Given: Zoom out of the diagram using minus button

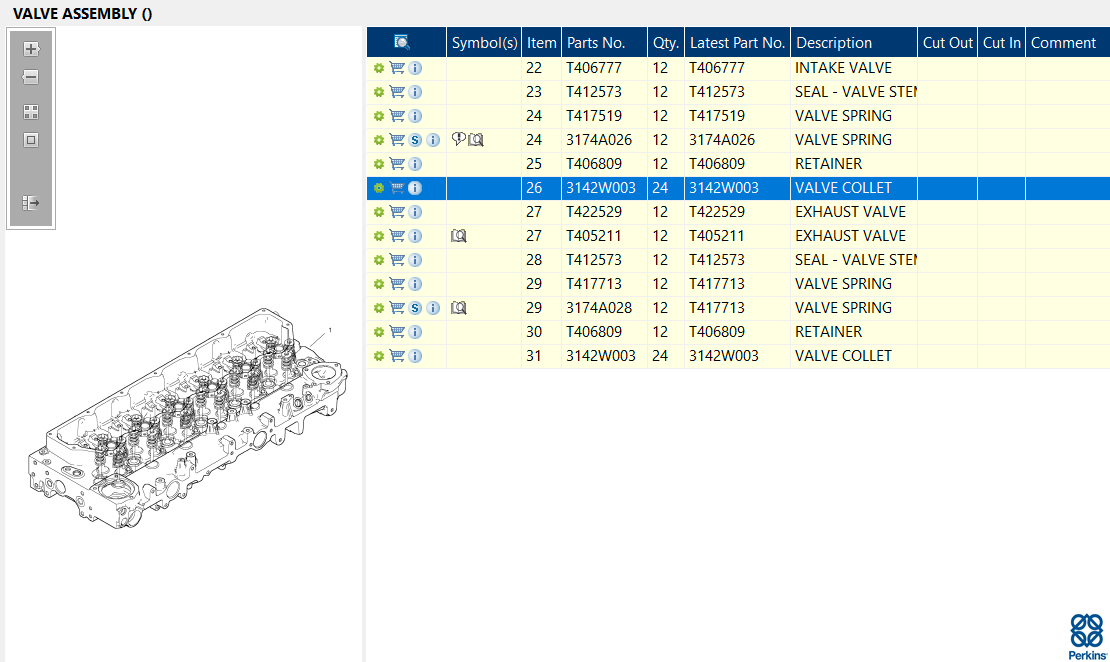Looking at the screenshot, I should click(x=31, y=77).
